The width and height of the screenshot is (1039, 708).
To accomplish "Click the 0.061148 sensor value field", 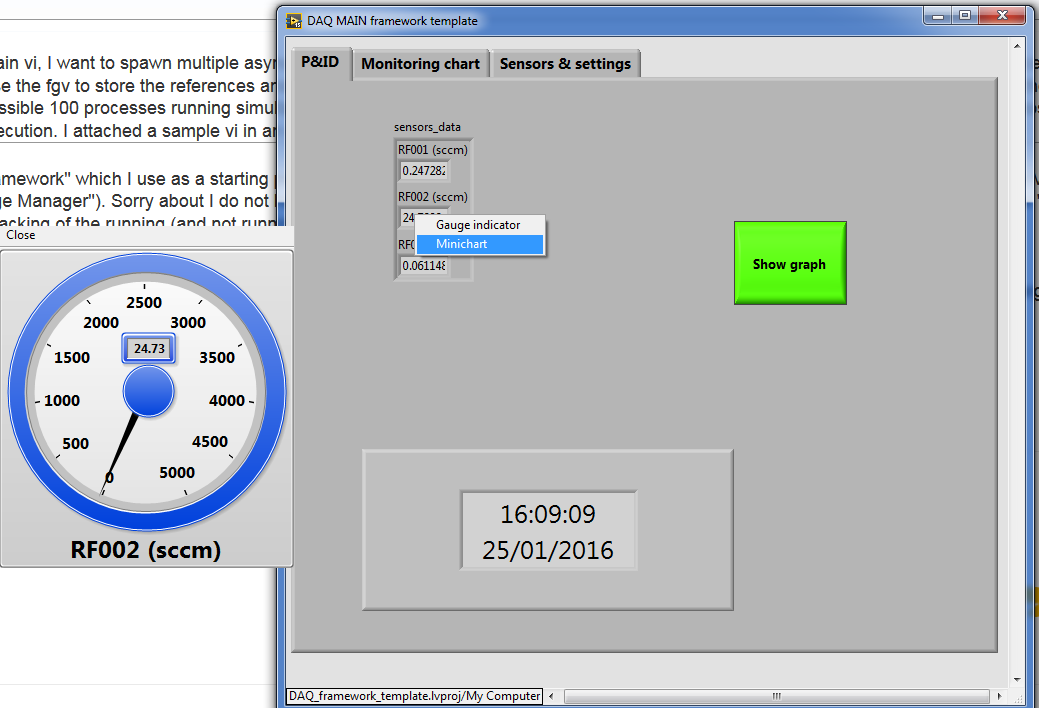I will (425, 265).
